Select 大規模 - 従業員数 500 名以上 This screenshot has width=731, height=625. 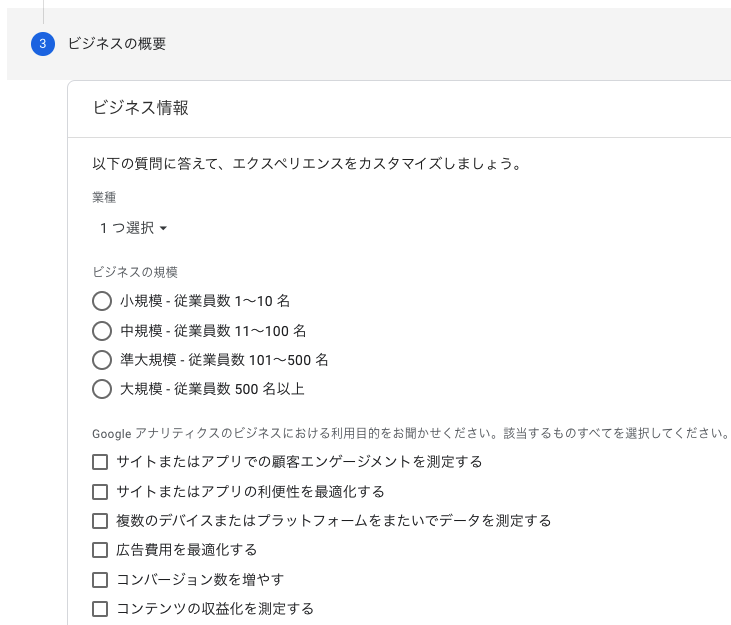[x=102, y=389]
